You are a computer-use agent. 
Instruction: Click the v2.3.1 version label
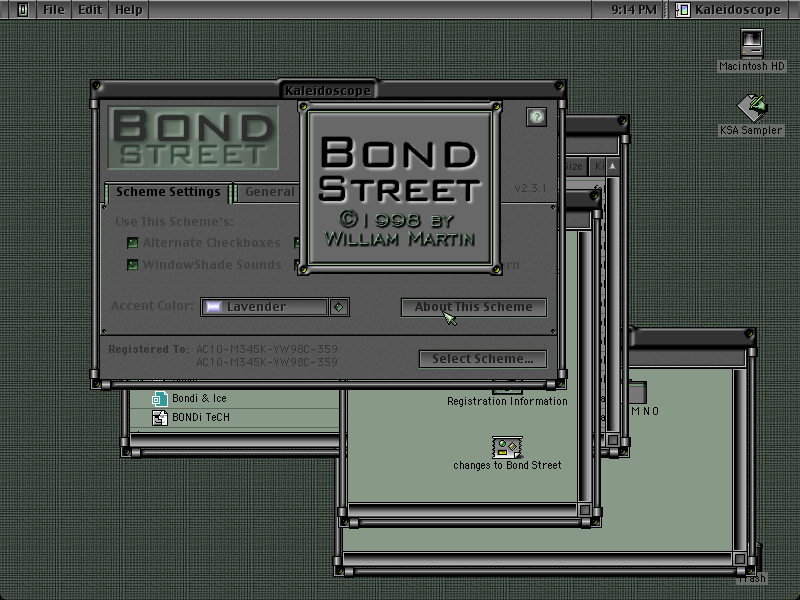click(531, 188)
